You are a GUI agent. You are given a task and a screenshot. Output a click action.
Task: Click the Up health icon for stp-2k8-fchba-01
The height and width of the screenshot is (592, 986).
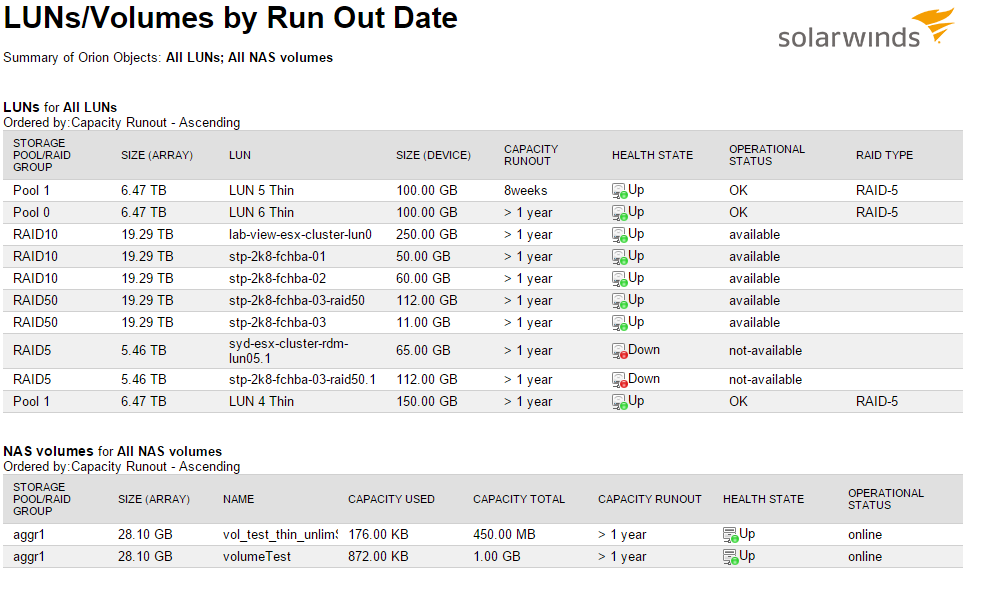pyautogui.click(x=619, y=257)
